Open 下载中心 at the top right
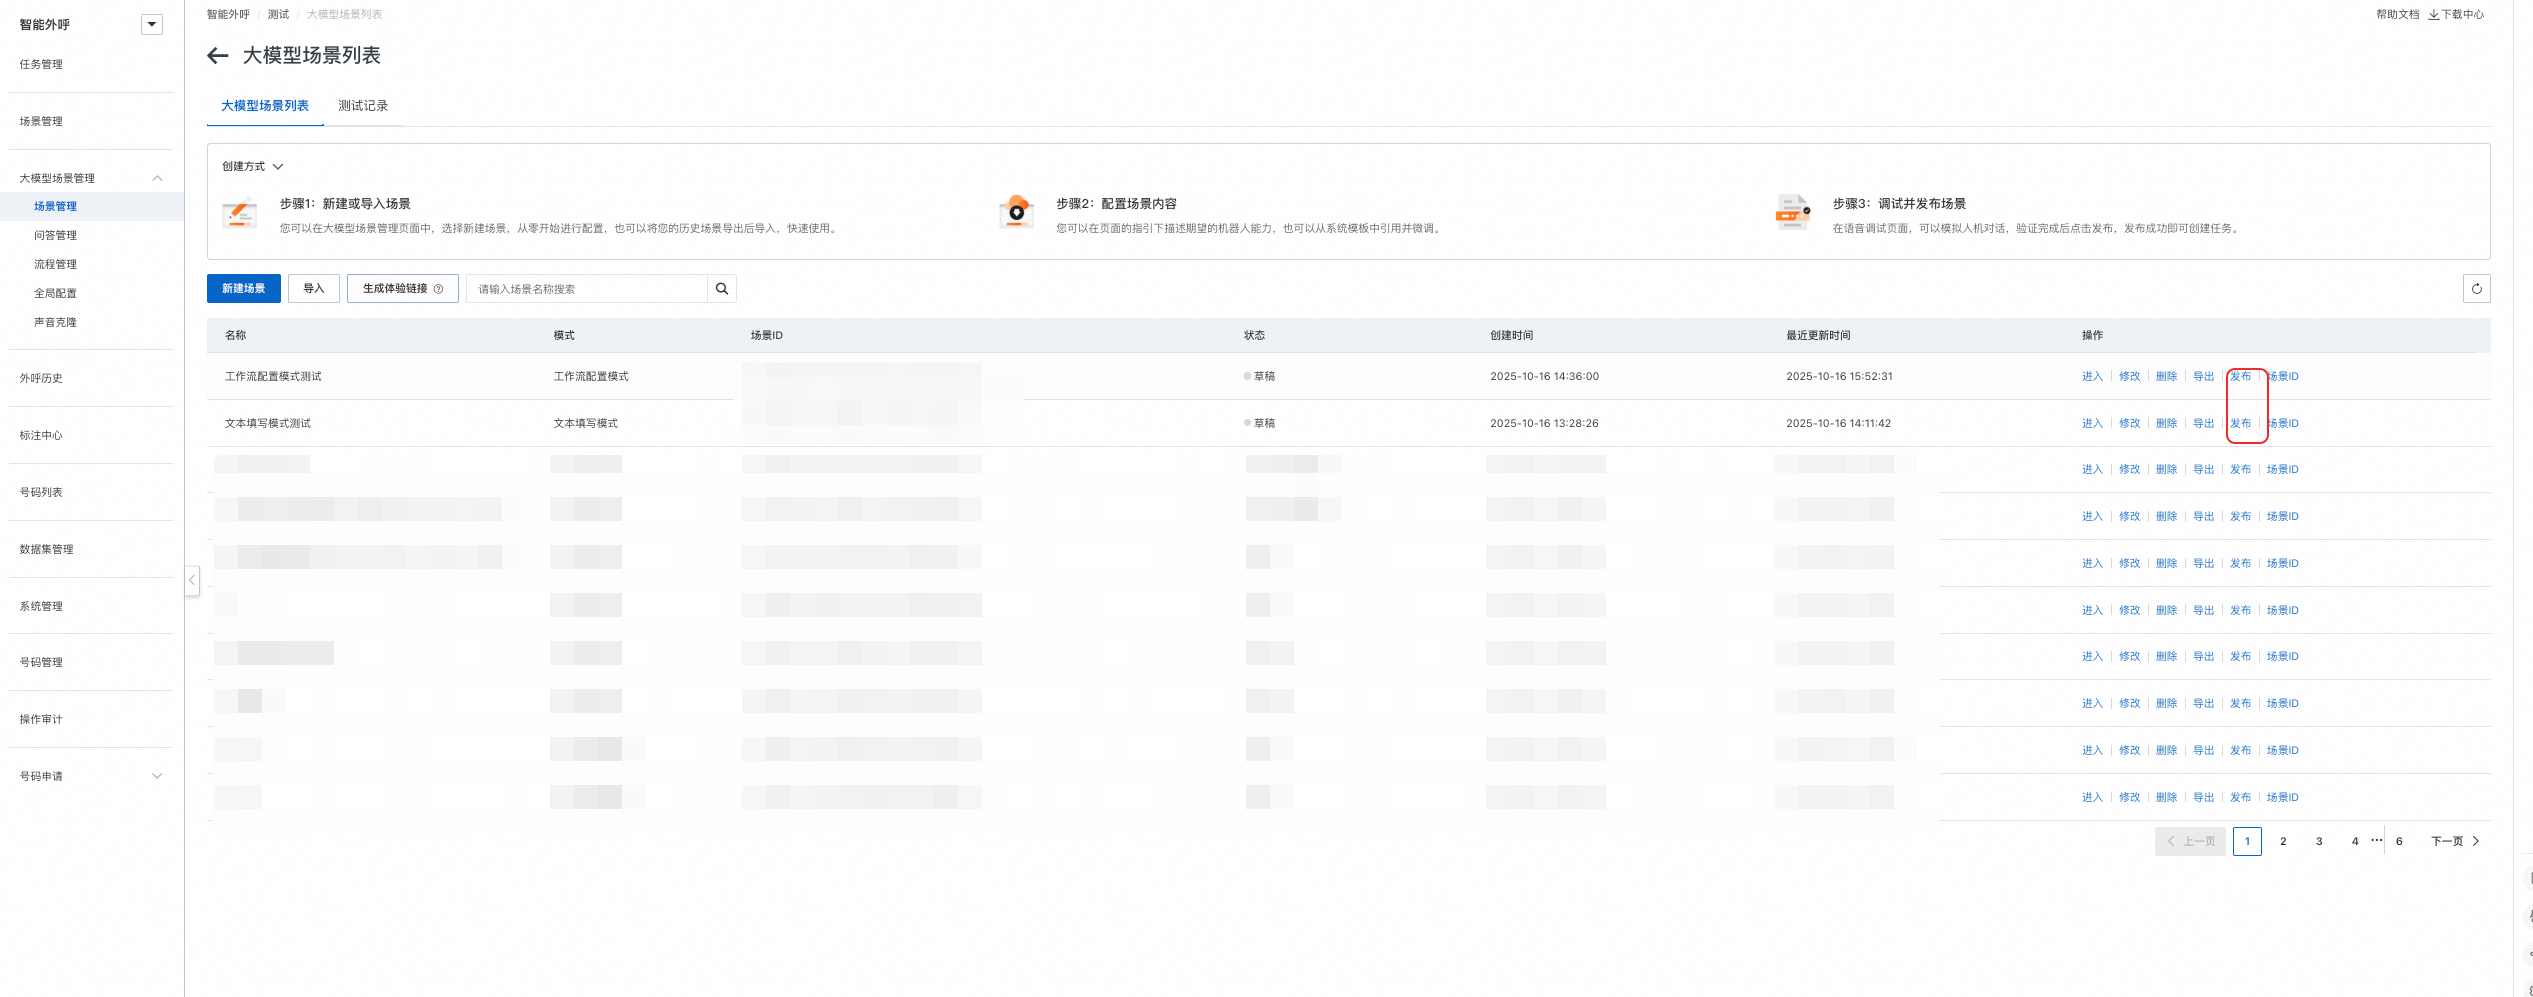This screenshot has height=997, width=2533. click(x=2456, y=14)
